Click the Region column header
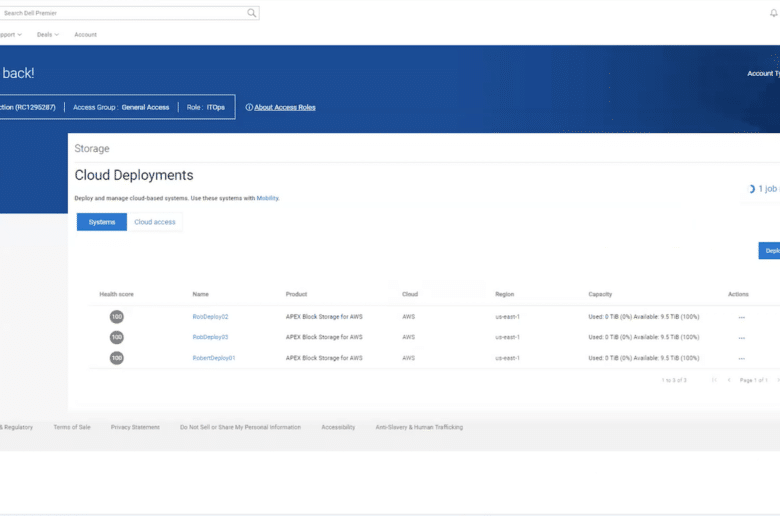This screenshot has width=780, height=516. (504, 294)
